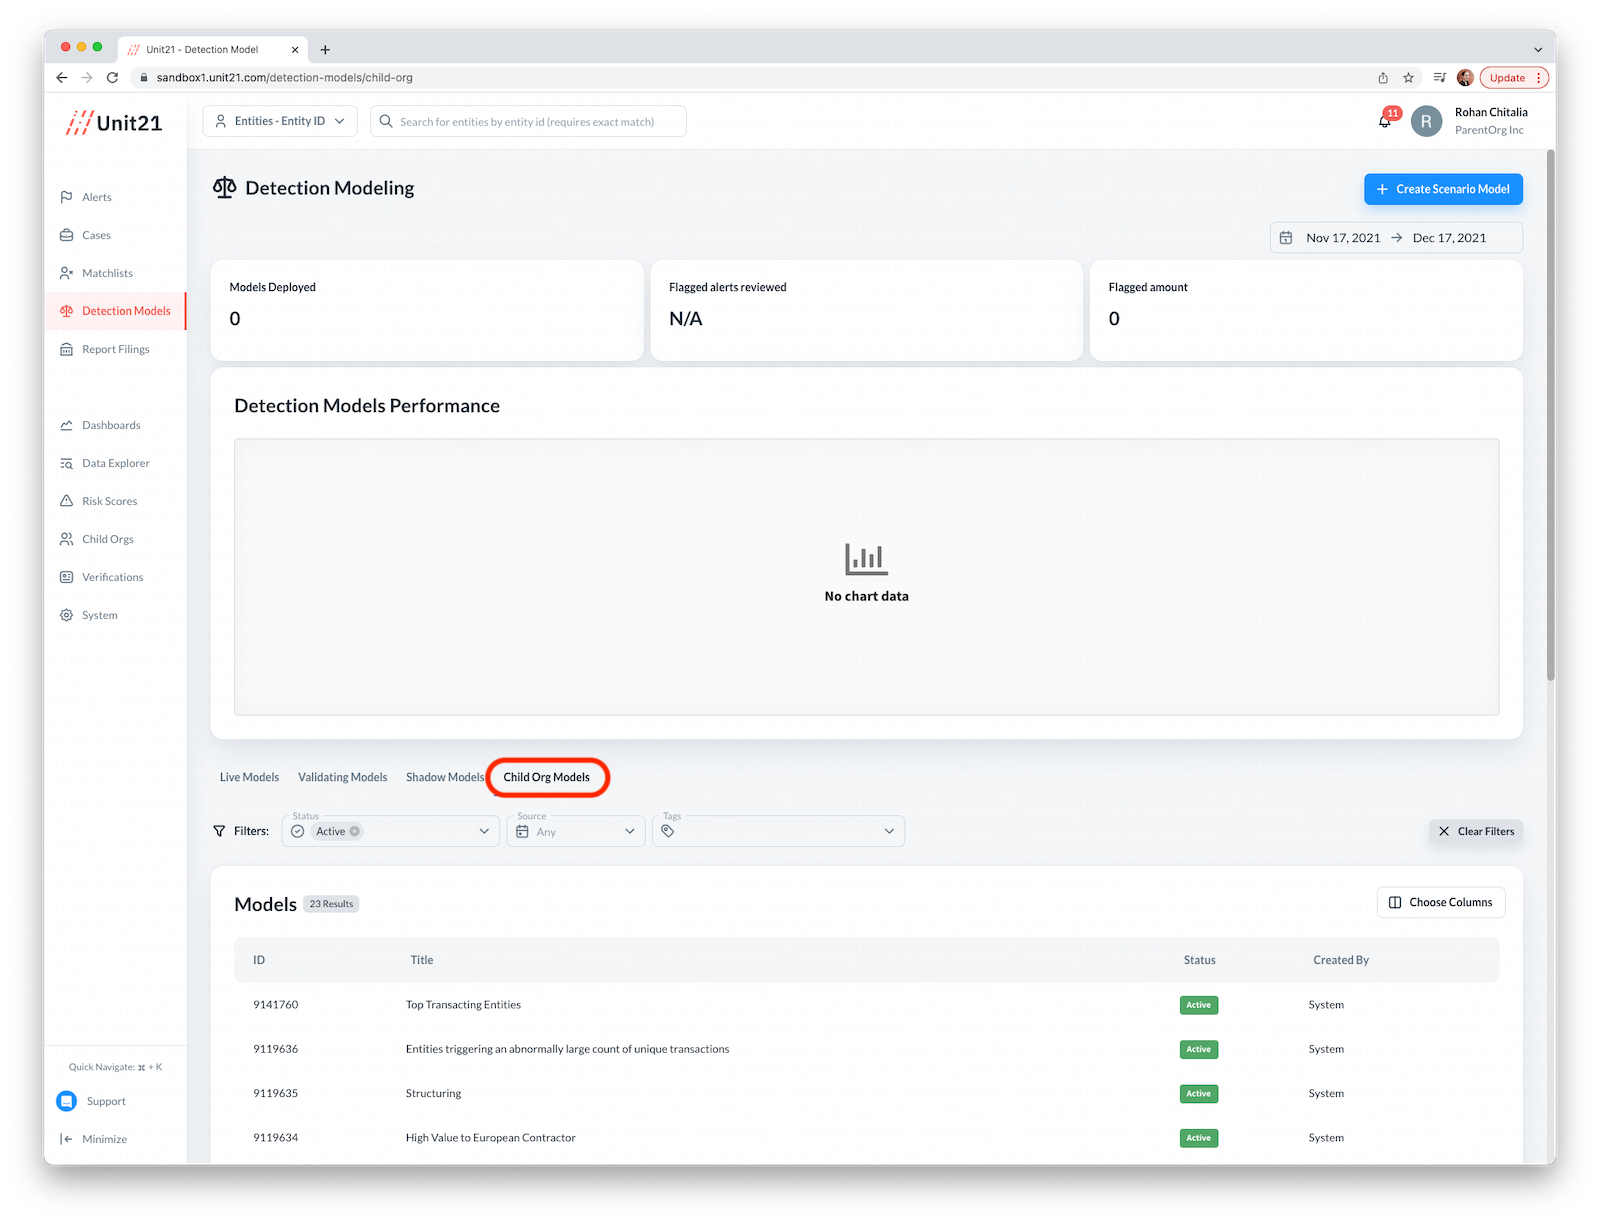Click the calendar icon in date range
The height and width of the screenshot is (1223, 1600).
(1286, 238)
